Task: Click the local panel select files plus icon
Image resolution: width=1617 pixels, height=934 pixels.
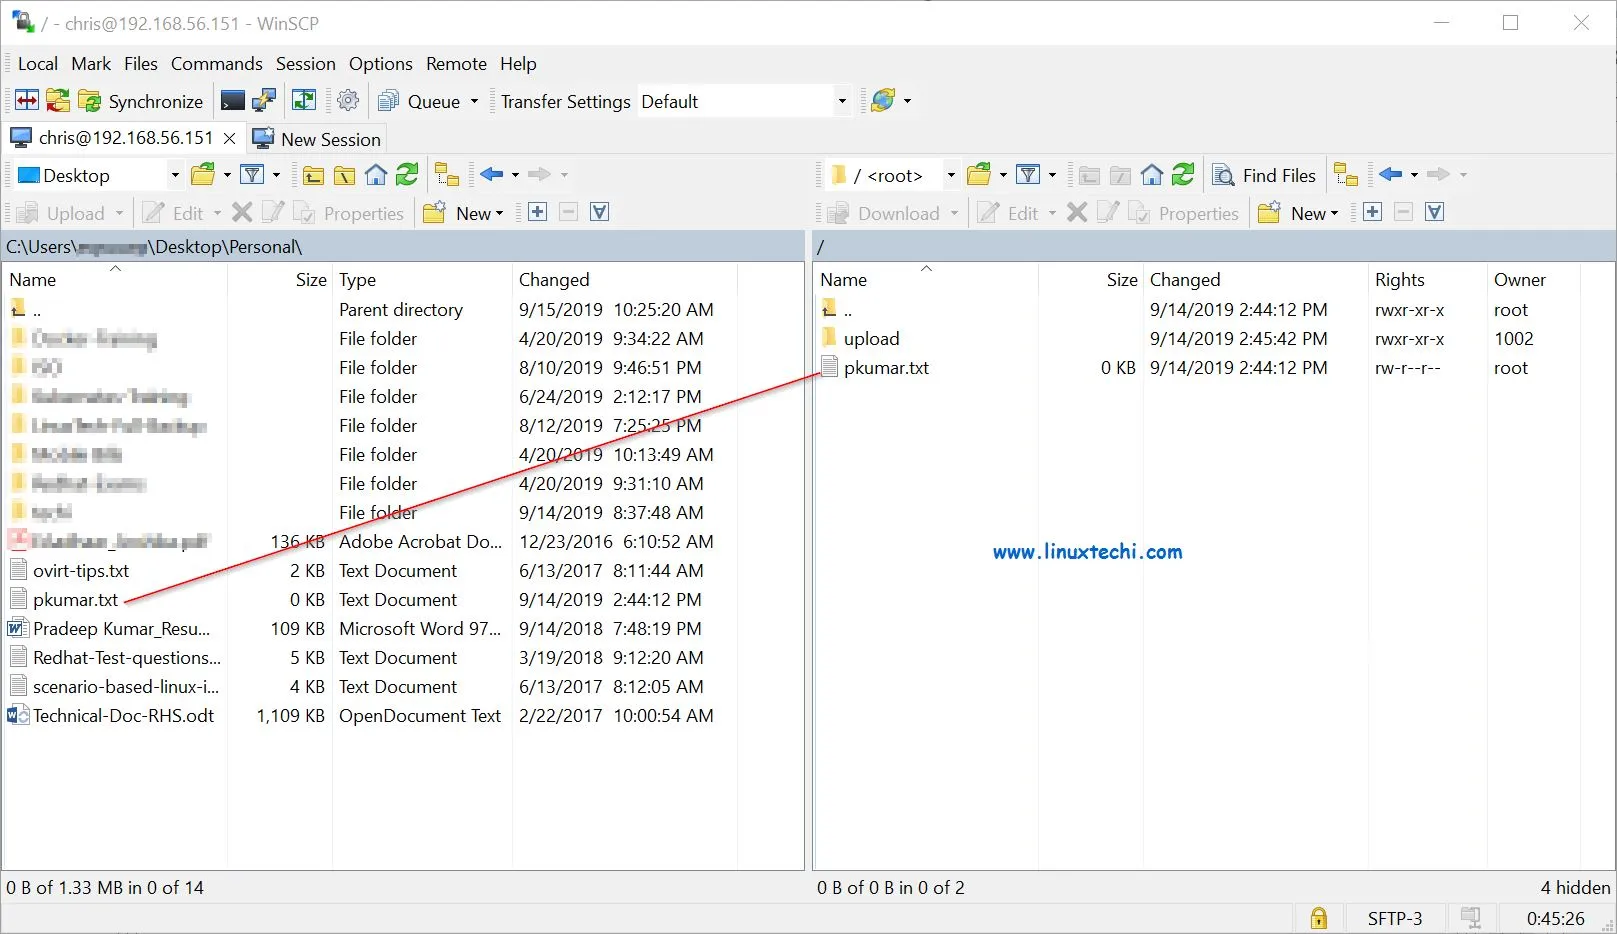Action: tap(537, 212)
